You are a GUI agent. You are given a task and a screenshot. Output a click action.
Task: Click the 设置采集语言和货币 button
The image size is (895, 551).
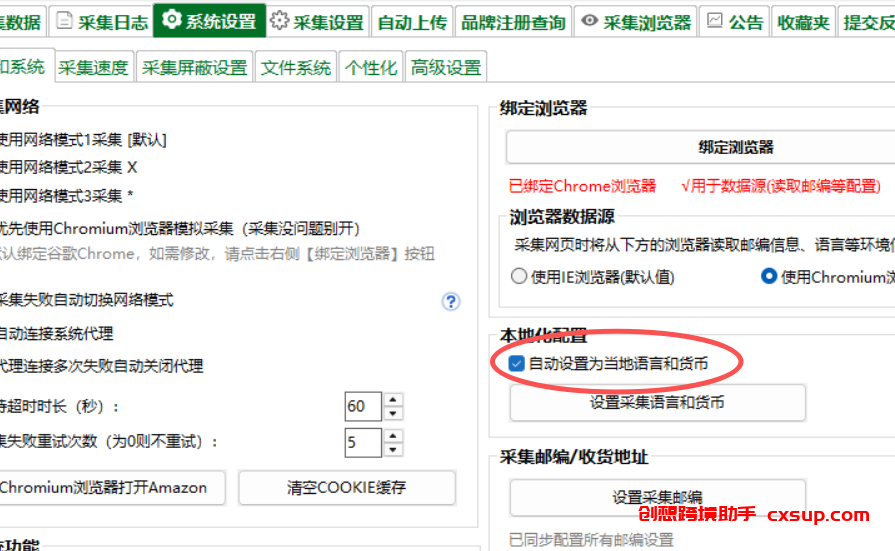tap(657, 403)
